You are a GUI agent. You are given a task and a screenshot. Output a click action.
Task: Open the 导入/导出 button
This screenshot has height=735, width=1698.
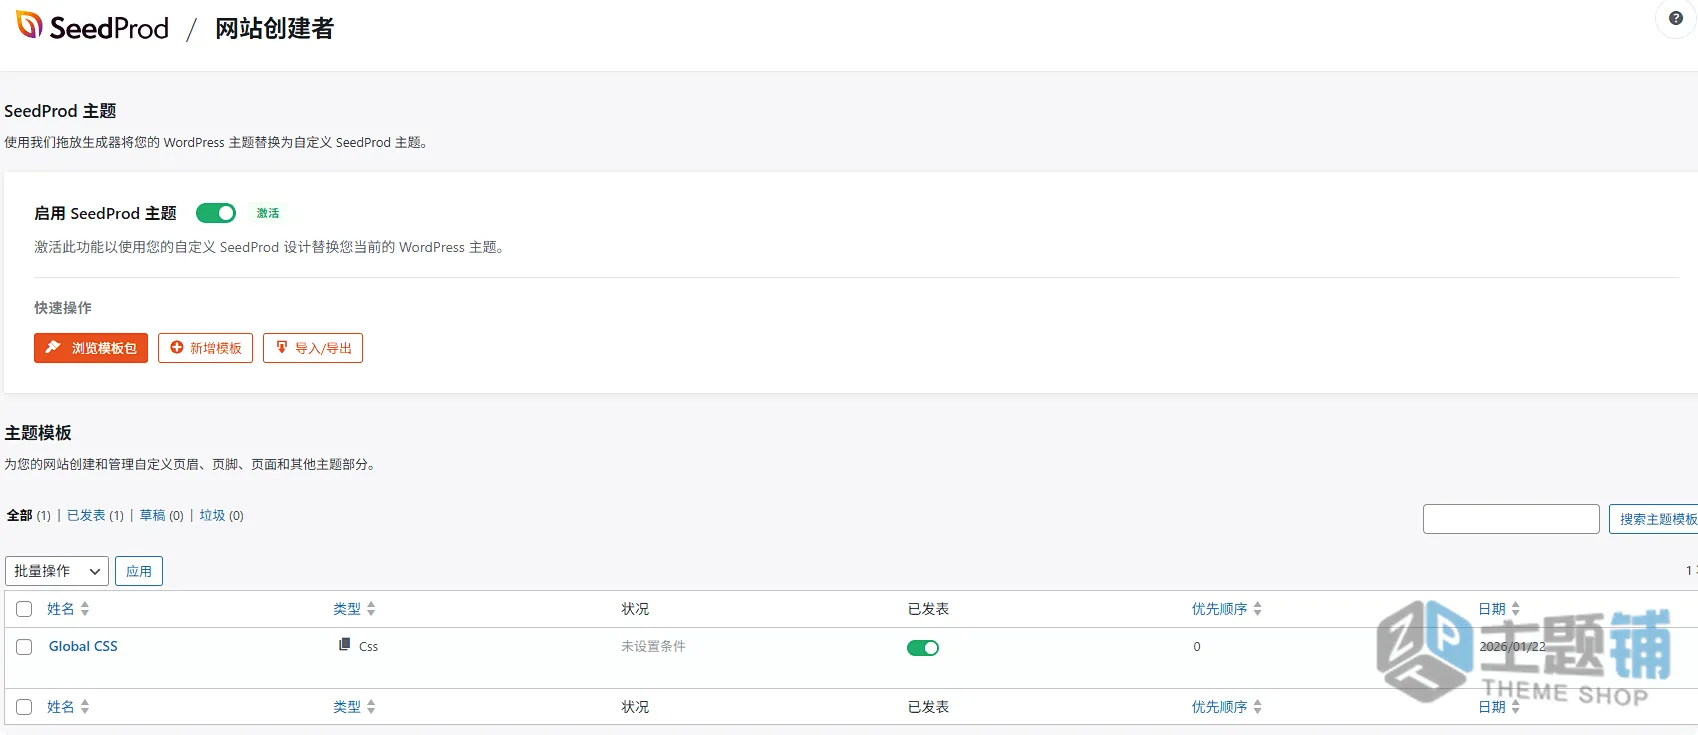coord(313,348)
